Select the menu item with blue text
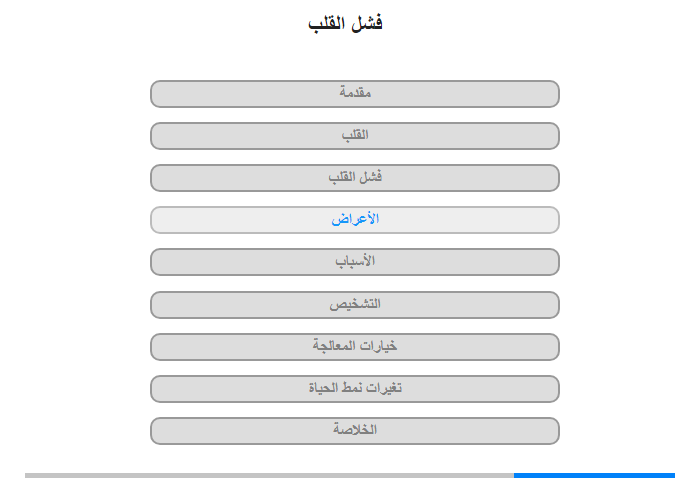The width and height of the screenshot is (700, 480). point(355,220)
